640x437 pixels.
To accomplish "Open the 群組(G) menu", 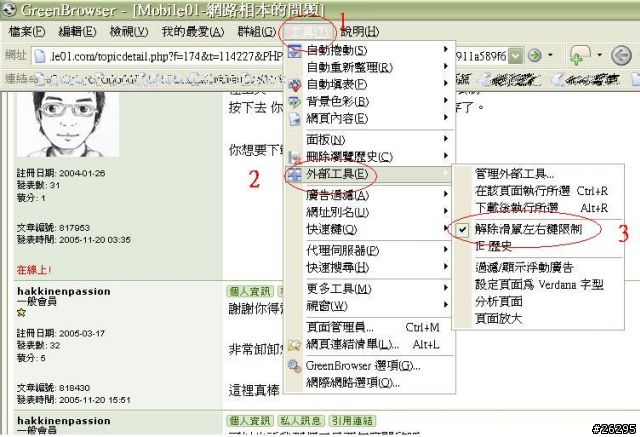I will tap(257, 31).
